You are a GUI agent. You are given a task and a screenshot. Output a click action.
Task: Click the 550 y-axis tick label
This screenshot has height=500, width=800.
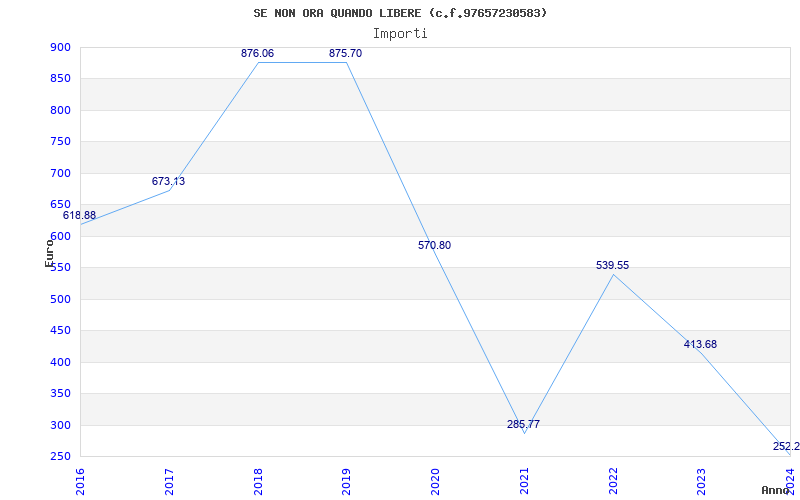click(60, 268)
